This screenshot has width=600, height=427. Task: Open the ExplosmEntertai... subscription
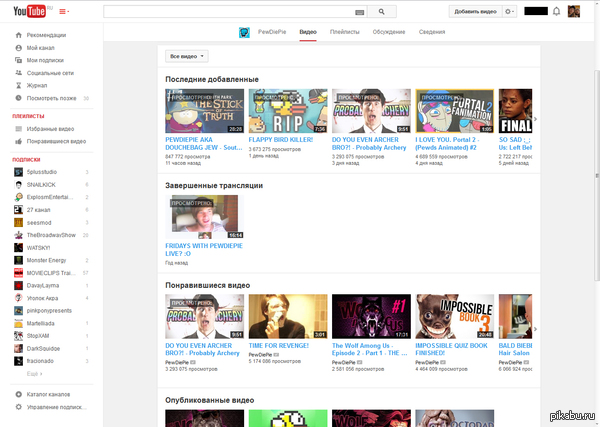point(50,197)
